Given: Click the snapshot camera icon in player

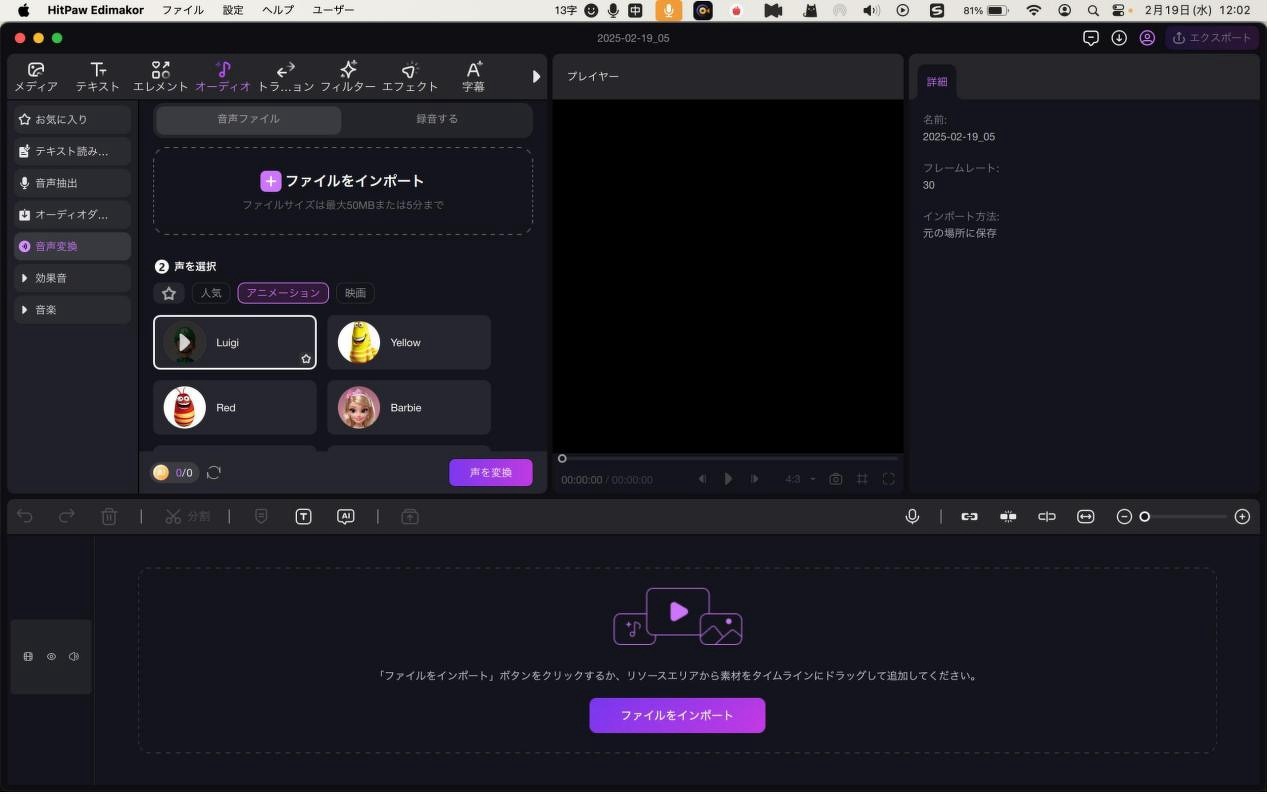Looking at the screenshot, I should (x=836, y=481).
